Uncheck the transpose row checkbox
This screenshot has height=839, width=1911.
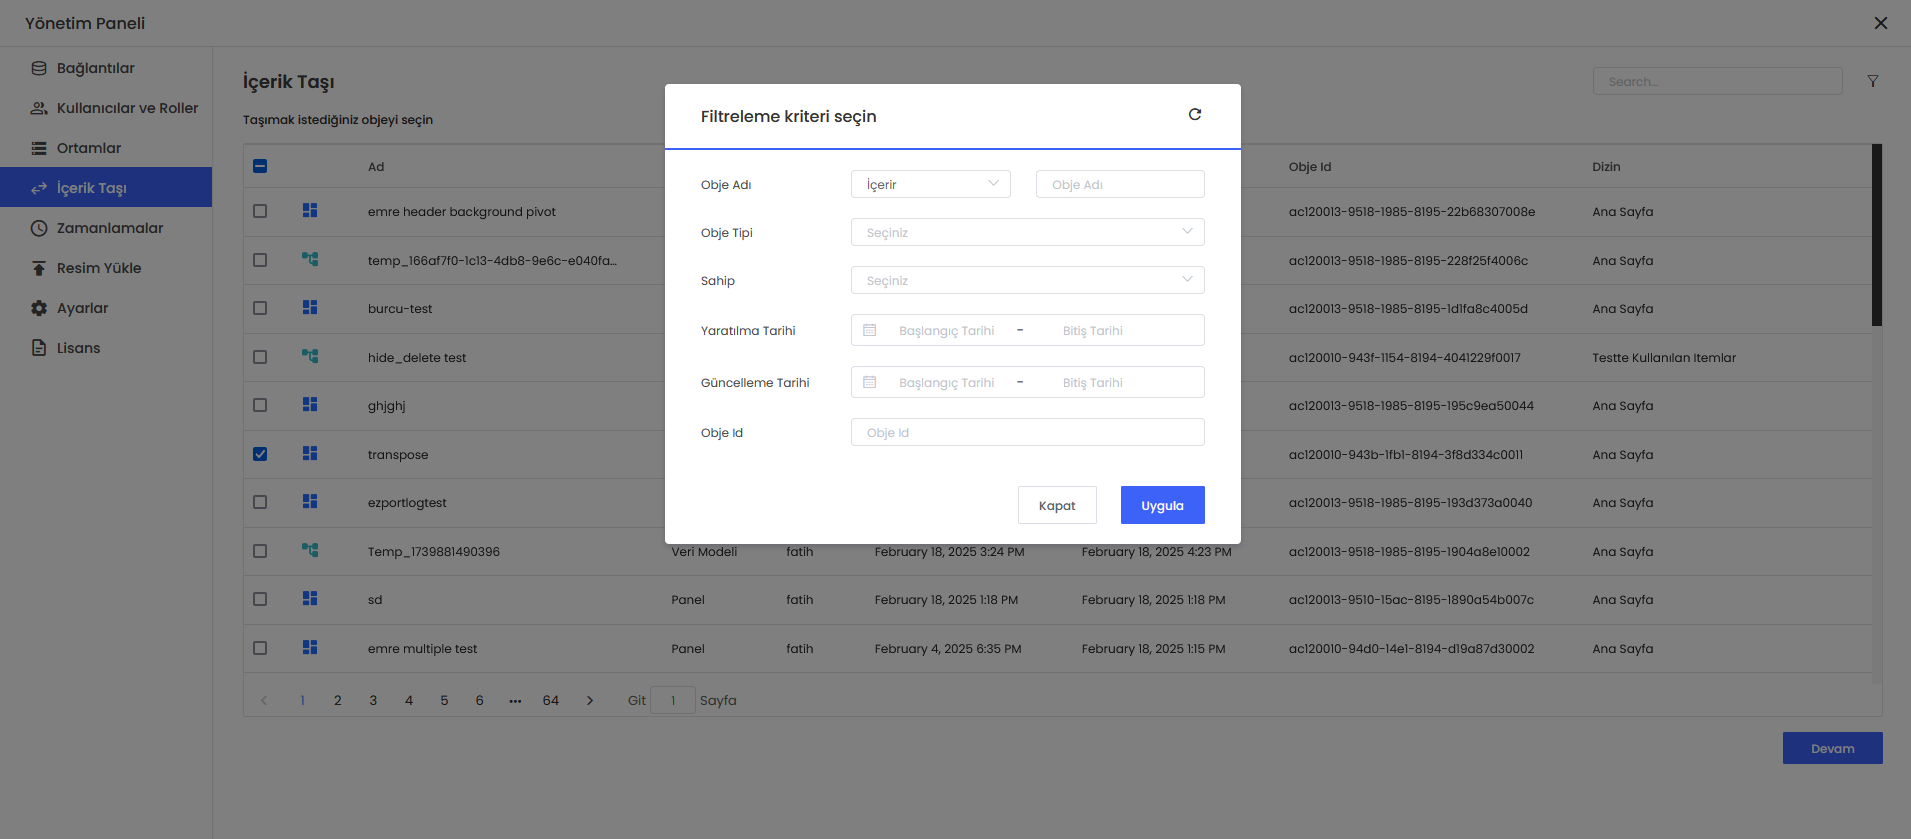tap(260, 454)
